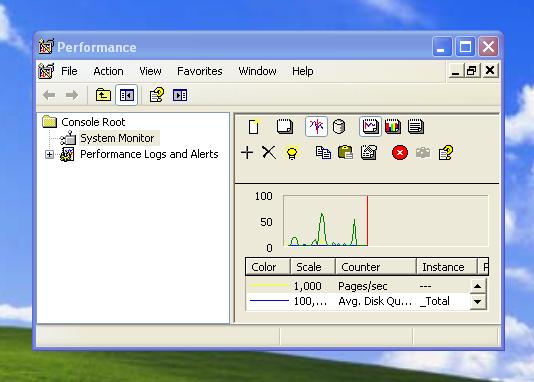Click Performance title bar app icon
The image size is (534, 382).
coord(46,46)
